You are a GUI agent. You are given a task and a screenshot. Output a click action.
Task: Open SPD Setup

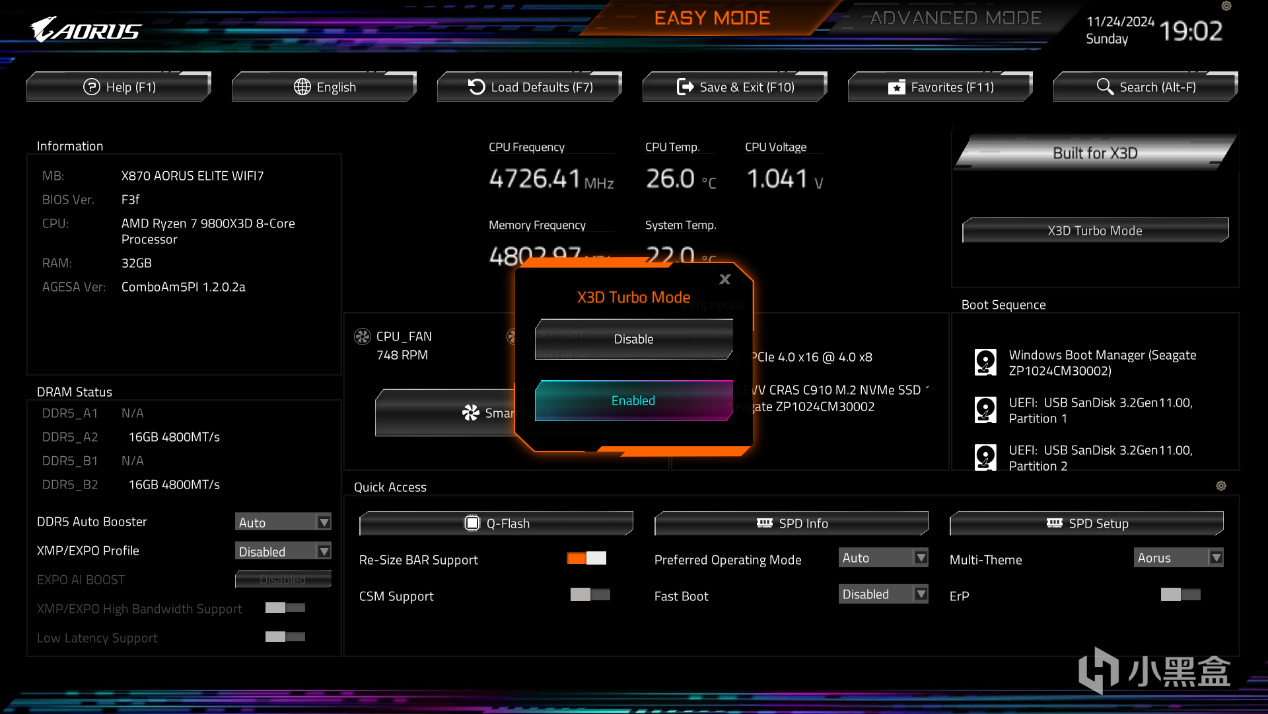[1086, 523]
